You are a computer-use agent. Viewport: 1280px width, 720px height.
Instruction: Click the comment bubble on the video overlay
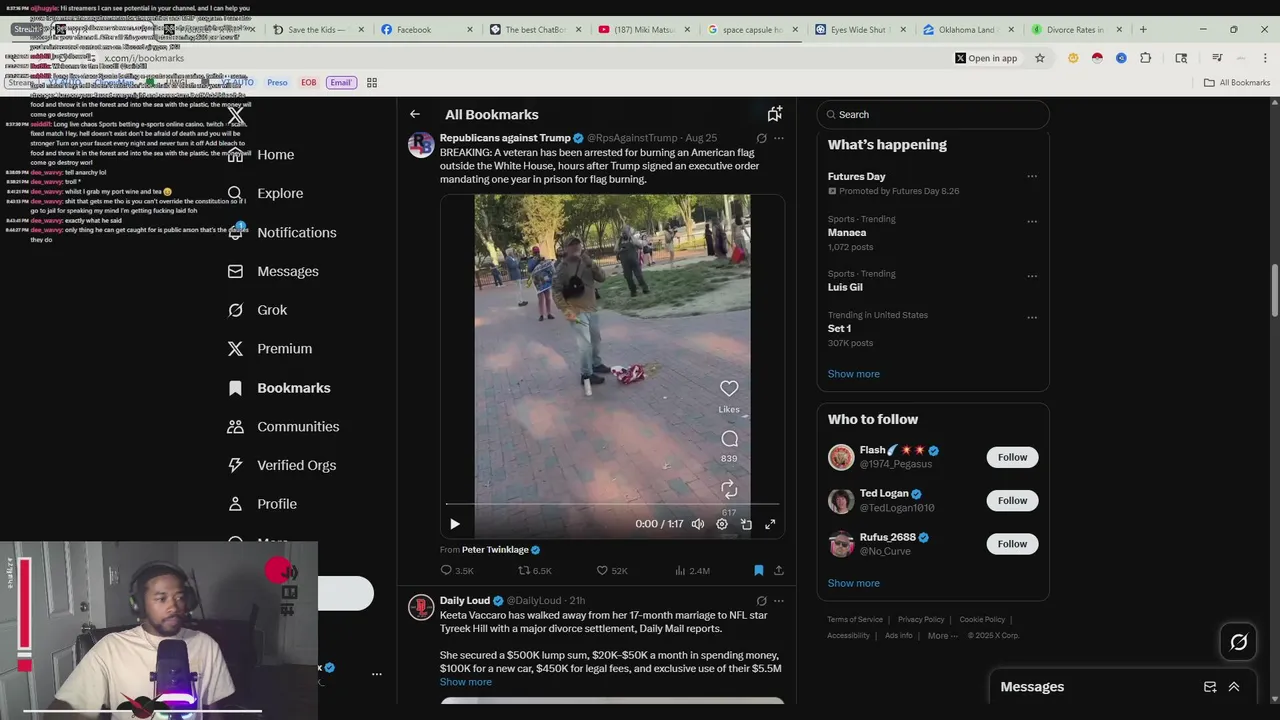(x=729, y=439)
